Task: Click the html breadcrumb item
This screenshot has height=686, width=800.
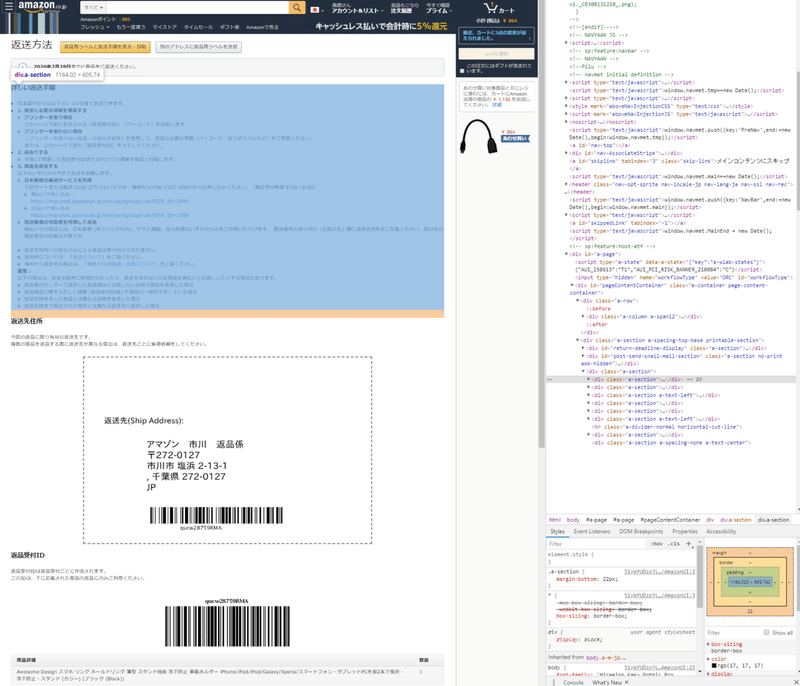Action: (555, 520)
